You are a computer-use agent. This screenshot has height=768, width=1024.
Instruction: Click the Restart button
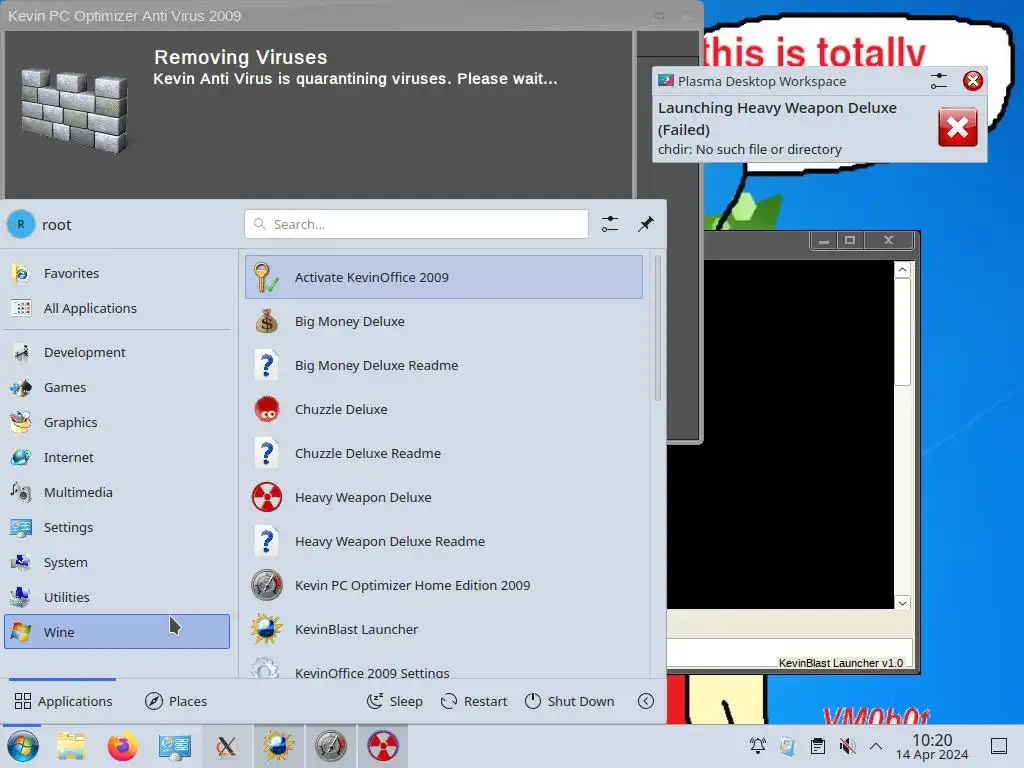pyautogui.click(x=474, y=701)
